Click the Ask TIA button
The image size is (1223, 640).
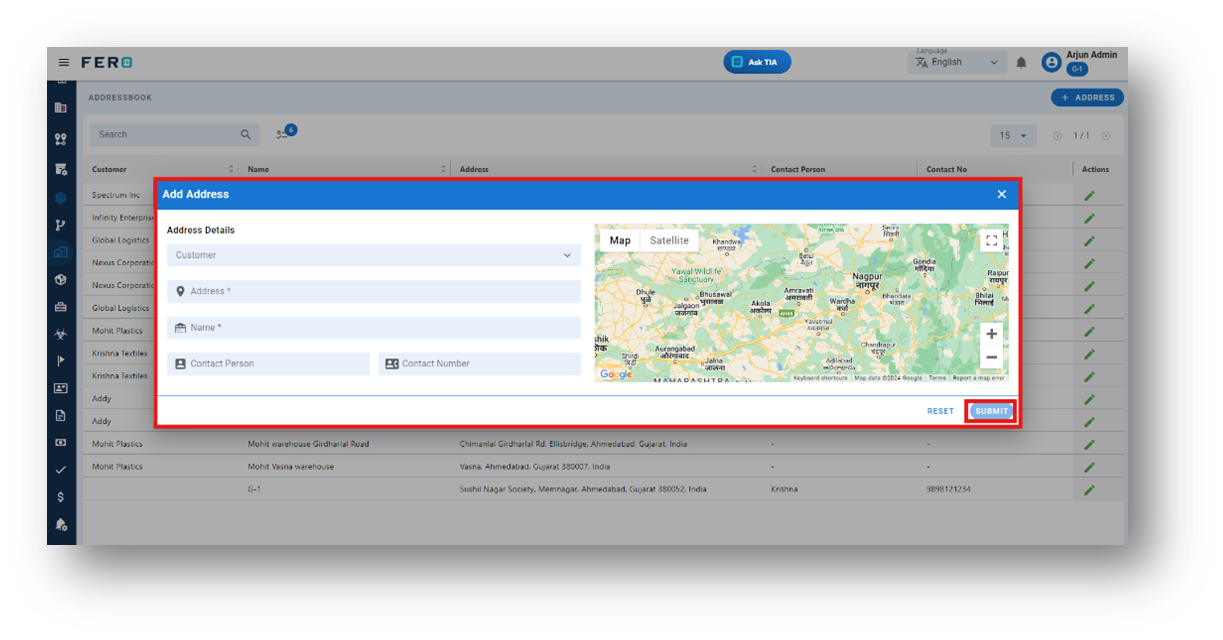(757, 62)
